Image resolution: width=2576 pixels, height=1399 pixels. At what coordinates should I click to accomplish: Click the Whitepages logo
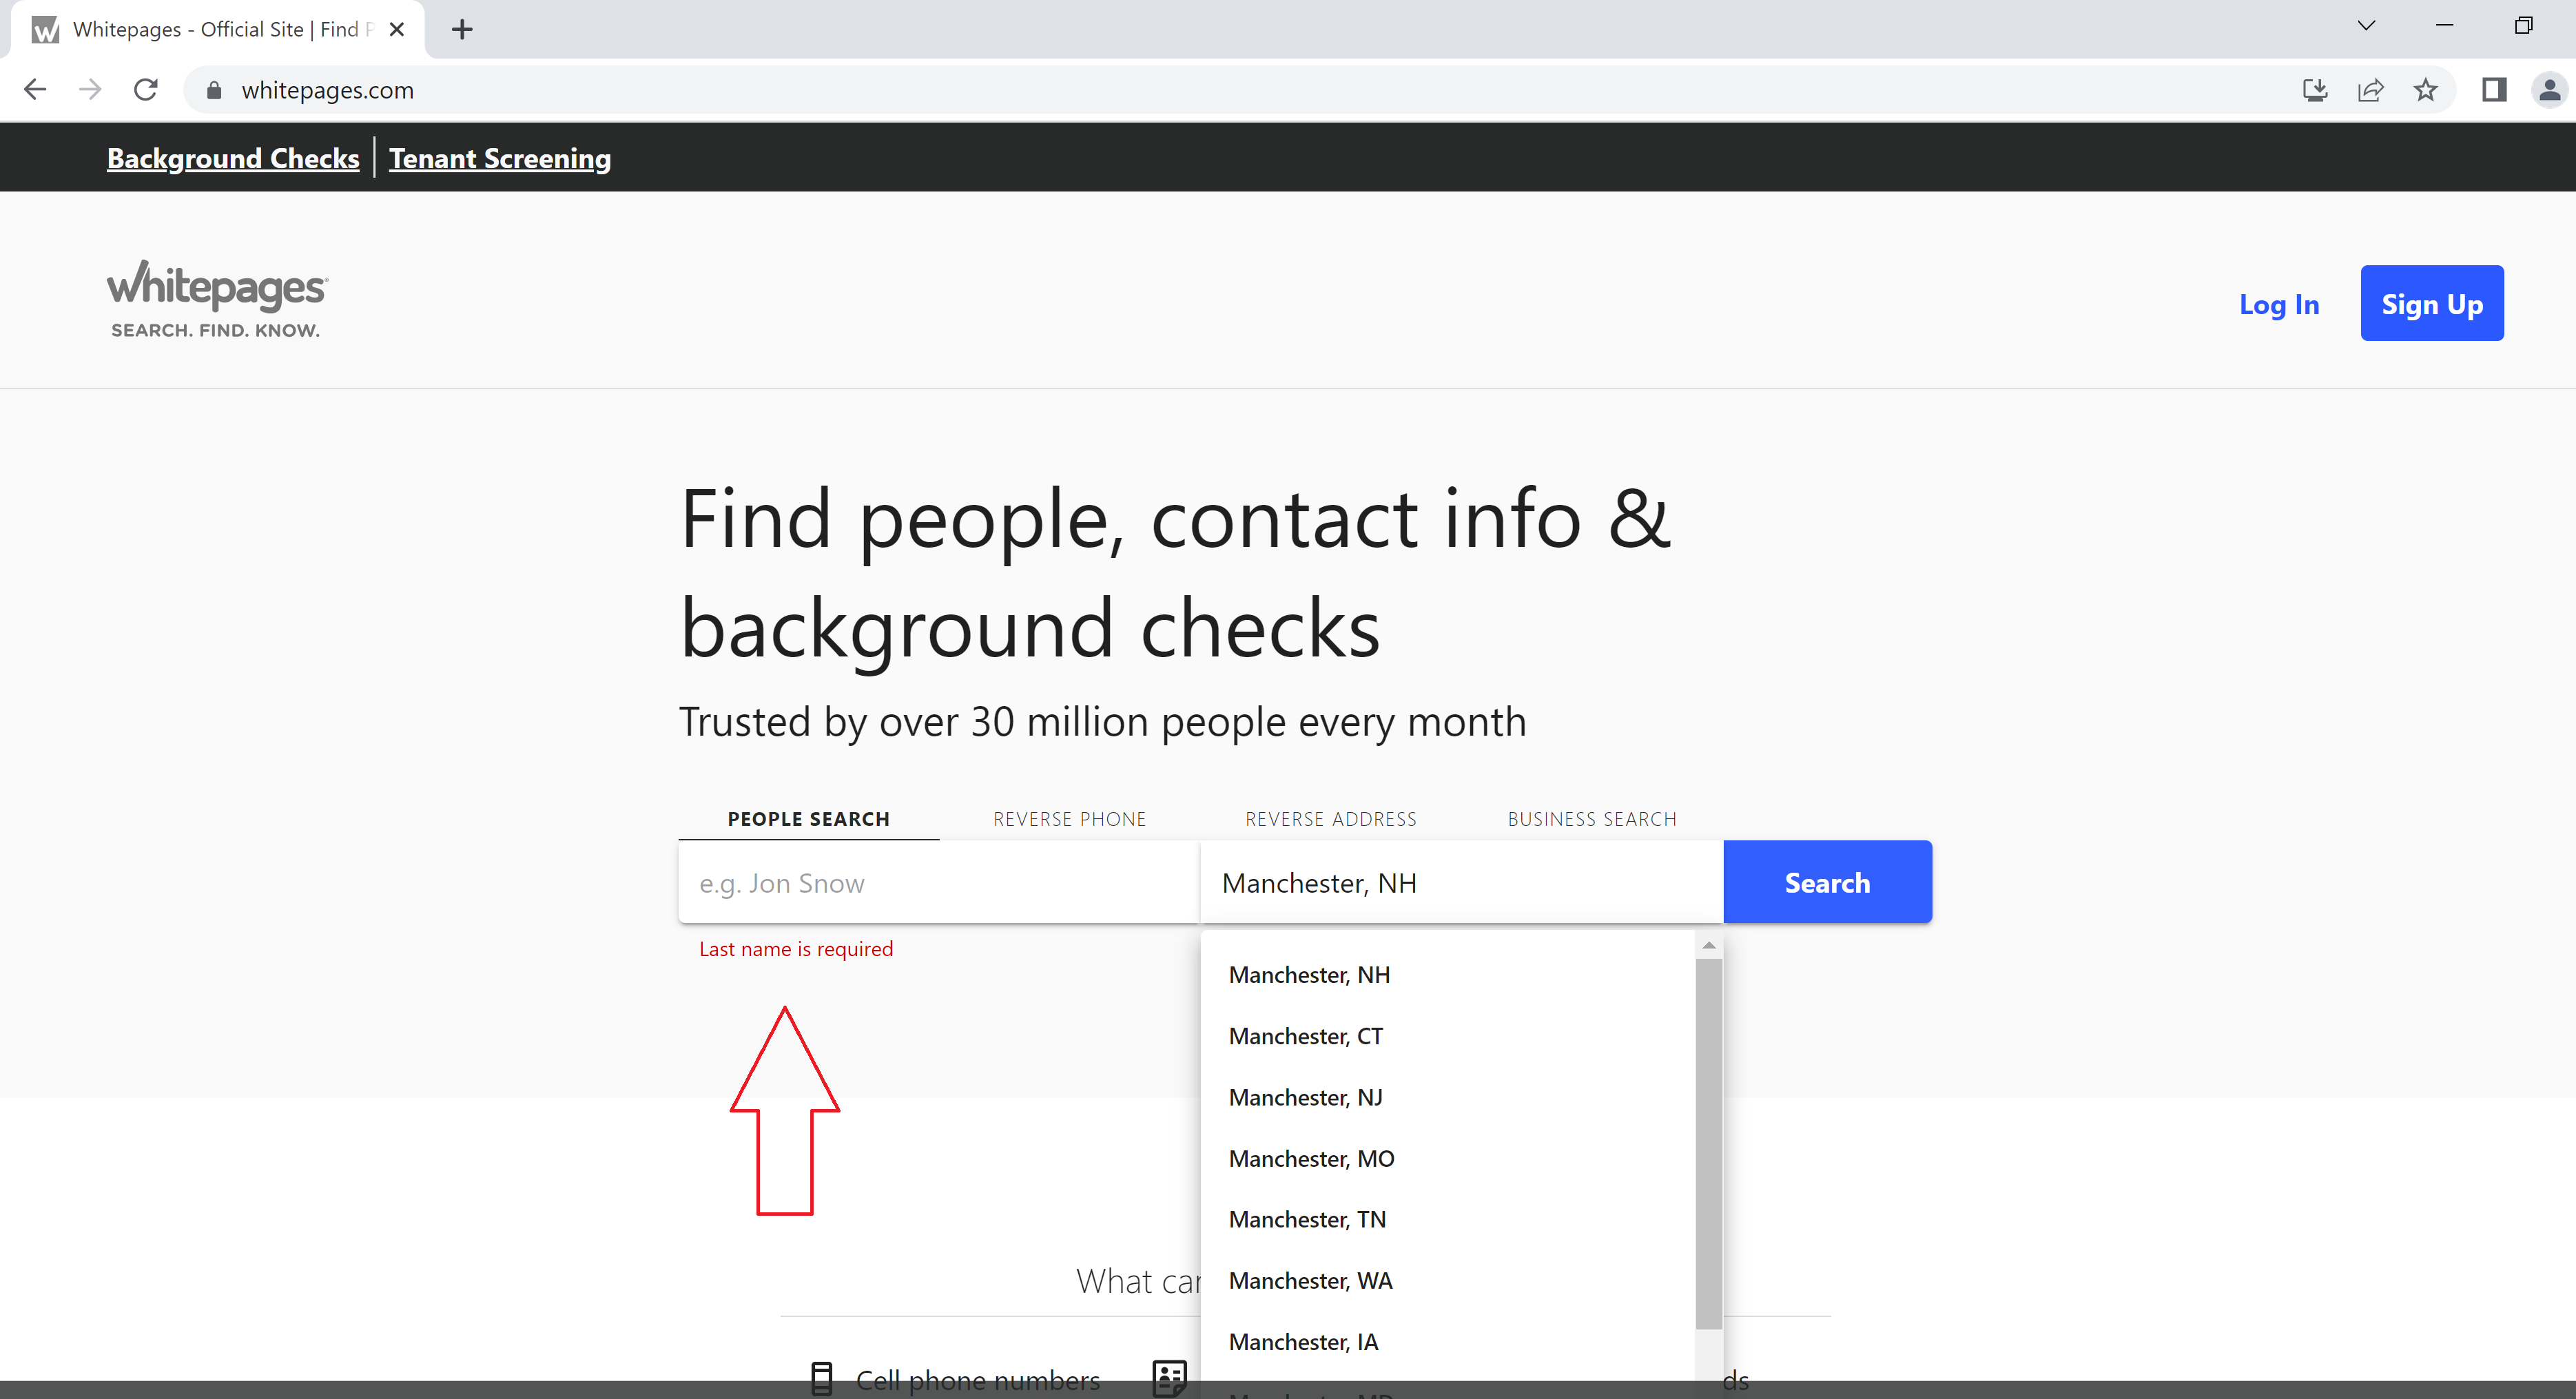point(217,299)
